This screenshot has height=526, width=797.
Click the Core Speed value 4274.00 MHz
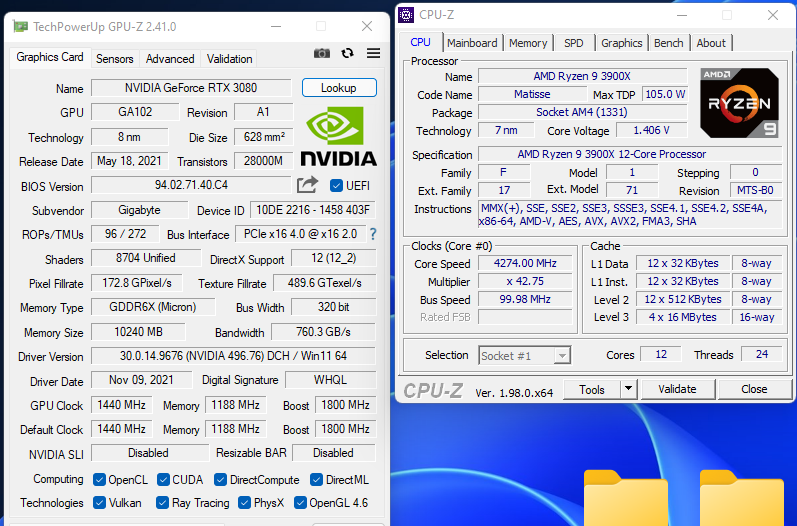pos(525,263)
